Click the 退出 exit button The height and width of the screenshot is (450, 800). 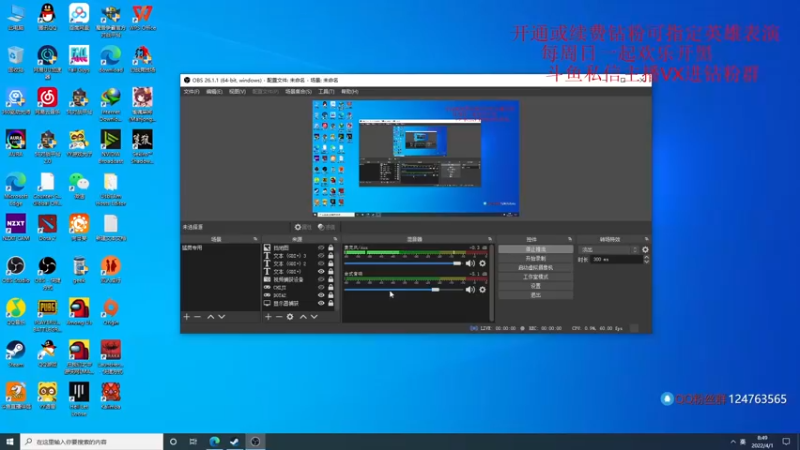tap(536, 295)
